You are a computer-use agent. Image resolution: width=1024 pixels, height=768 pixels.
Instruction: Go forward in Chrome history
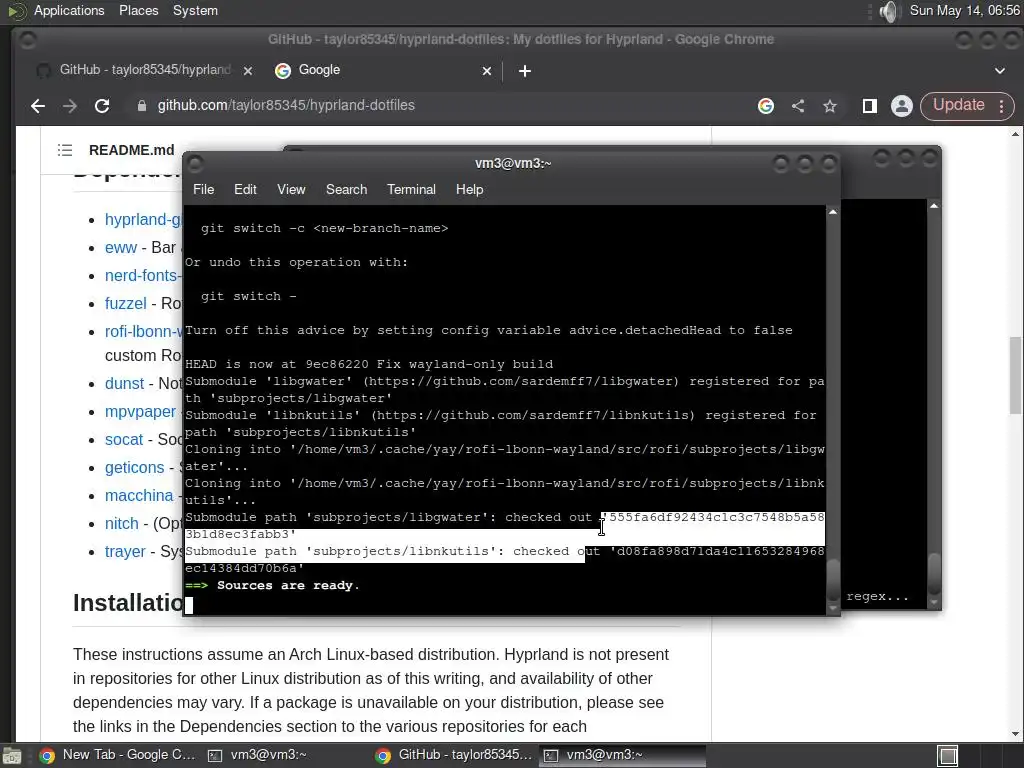(x=70, y=106)
